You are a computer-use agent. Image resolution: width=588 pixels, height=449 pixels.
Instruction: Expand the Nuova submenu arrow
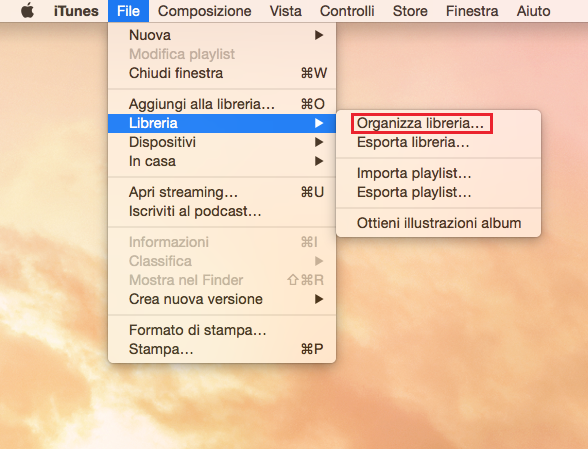point(319,35)
